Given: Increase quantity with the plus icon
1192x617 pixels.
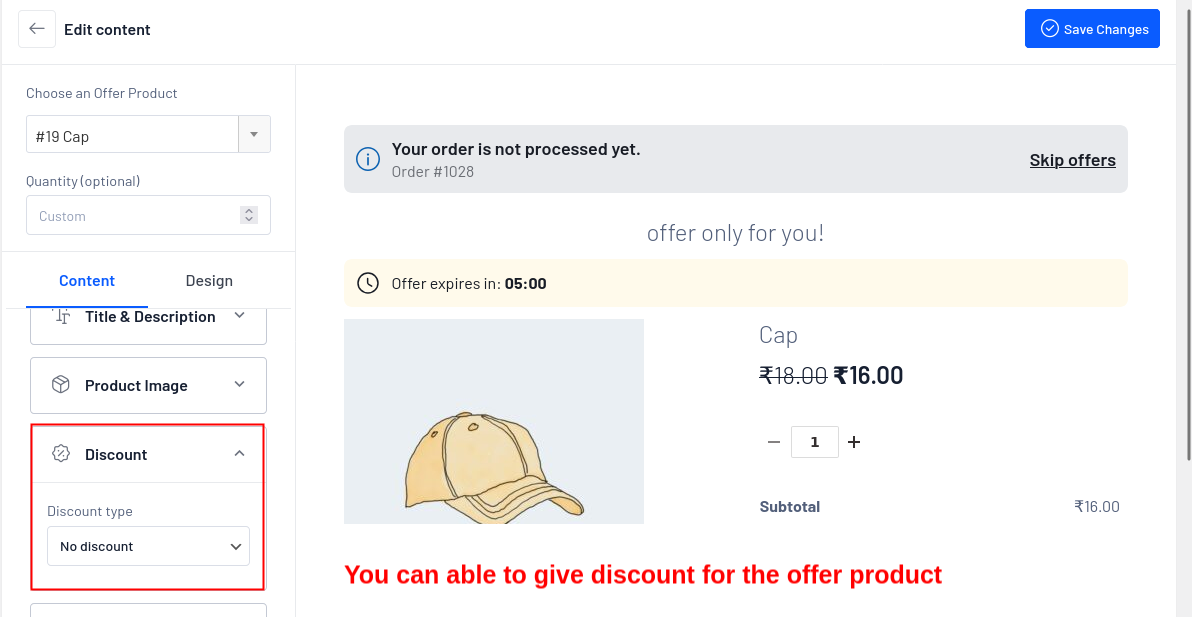Looking at the screenshot, I should [x=854, y=442].
